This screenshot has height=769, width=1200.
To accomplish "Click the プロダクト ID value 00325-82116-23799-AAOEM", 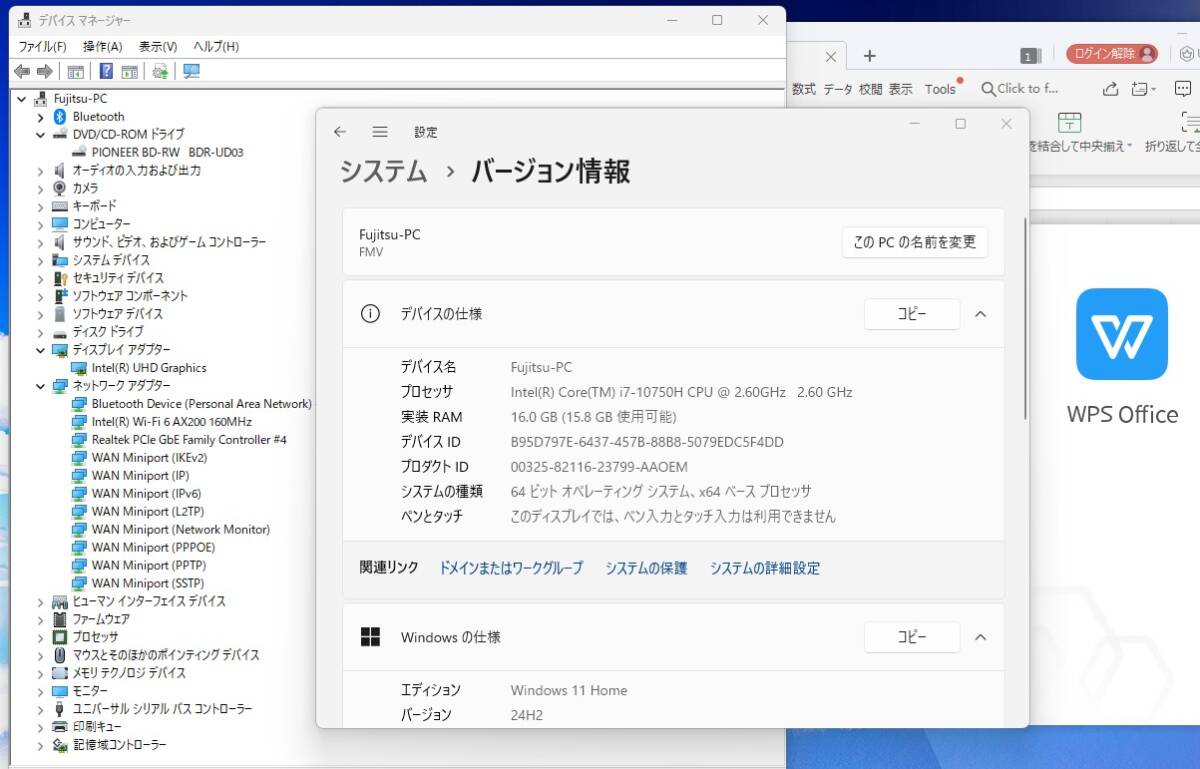I will (x=599, y=467).
